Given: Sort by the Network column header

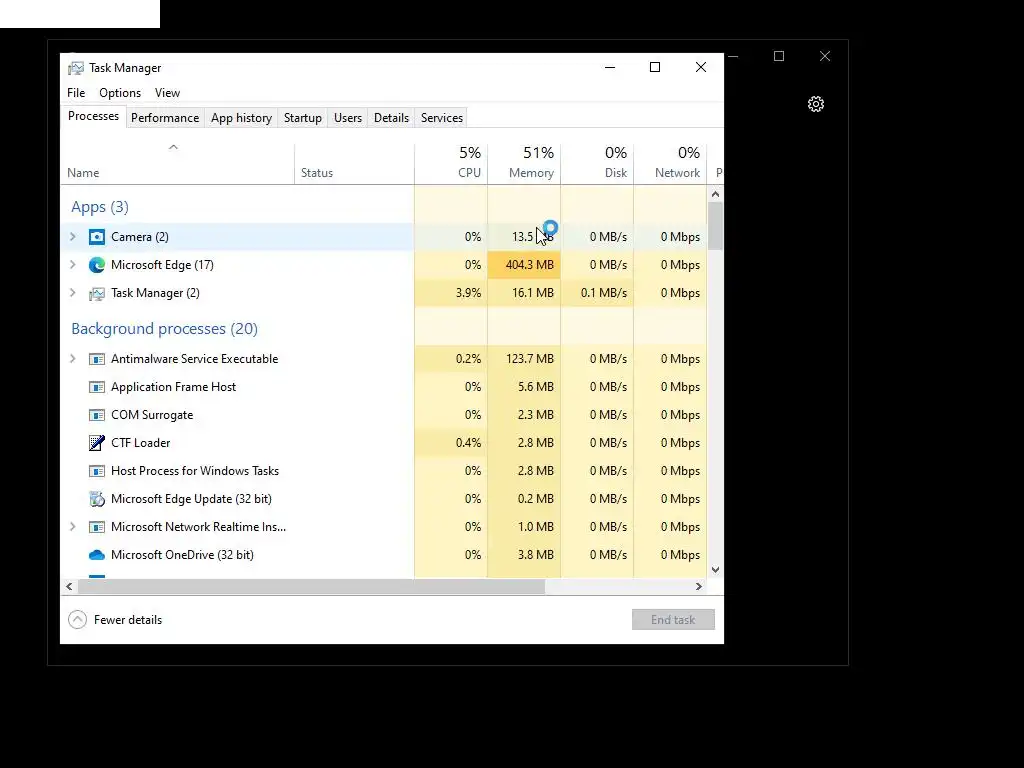Looking at the screenshot, I should (x=671, y=163).
